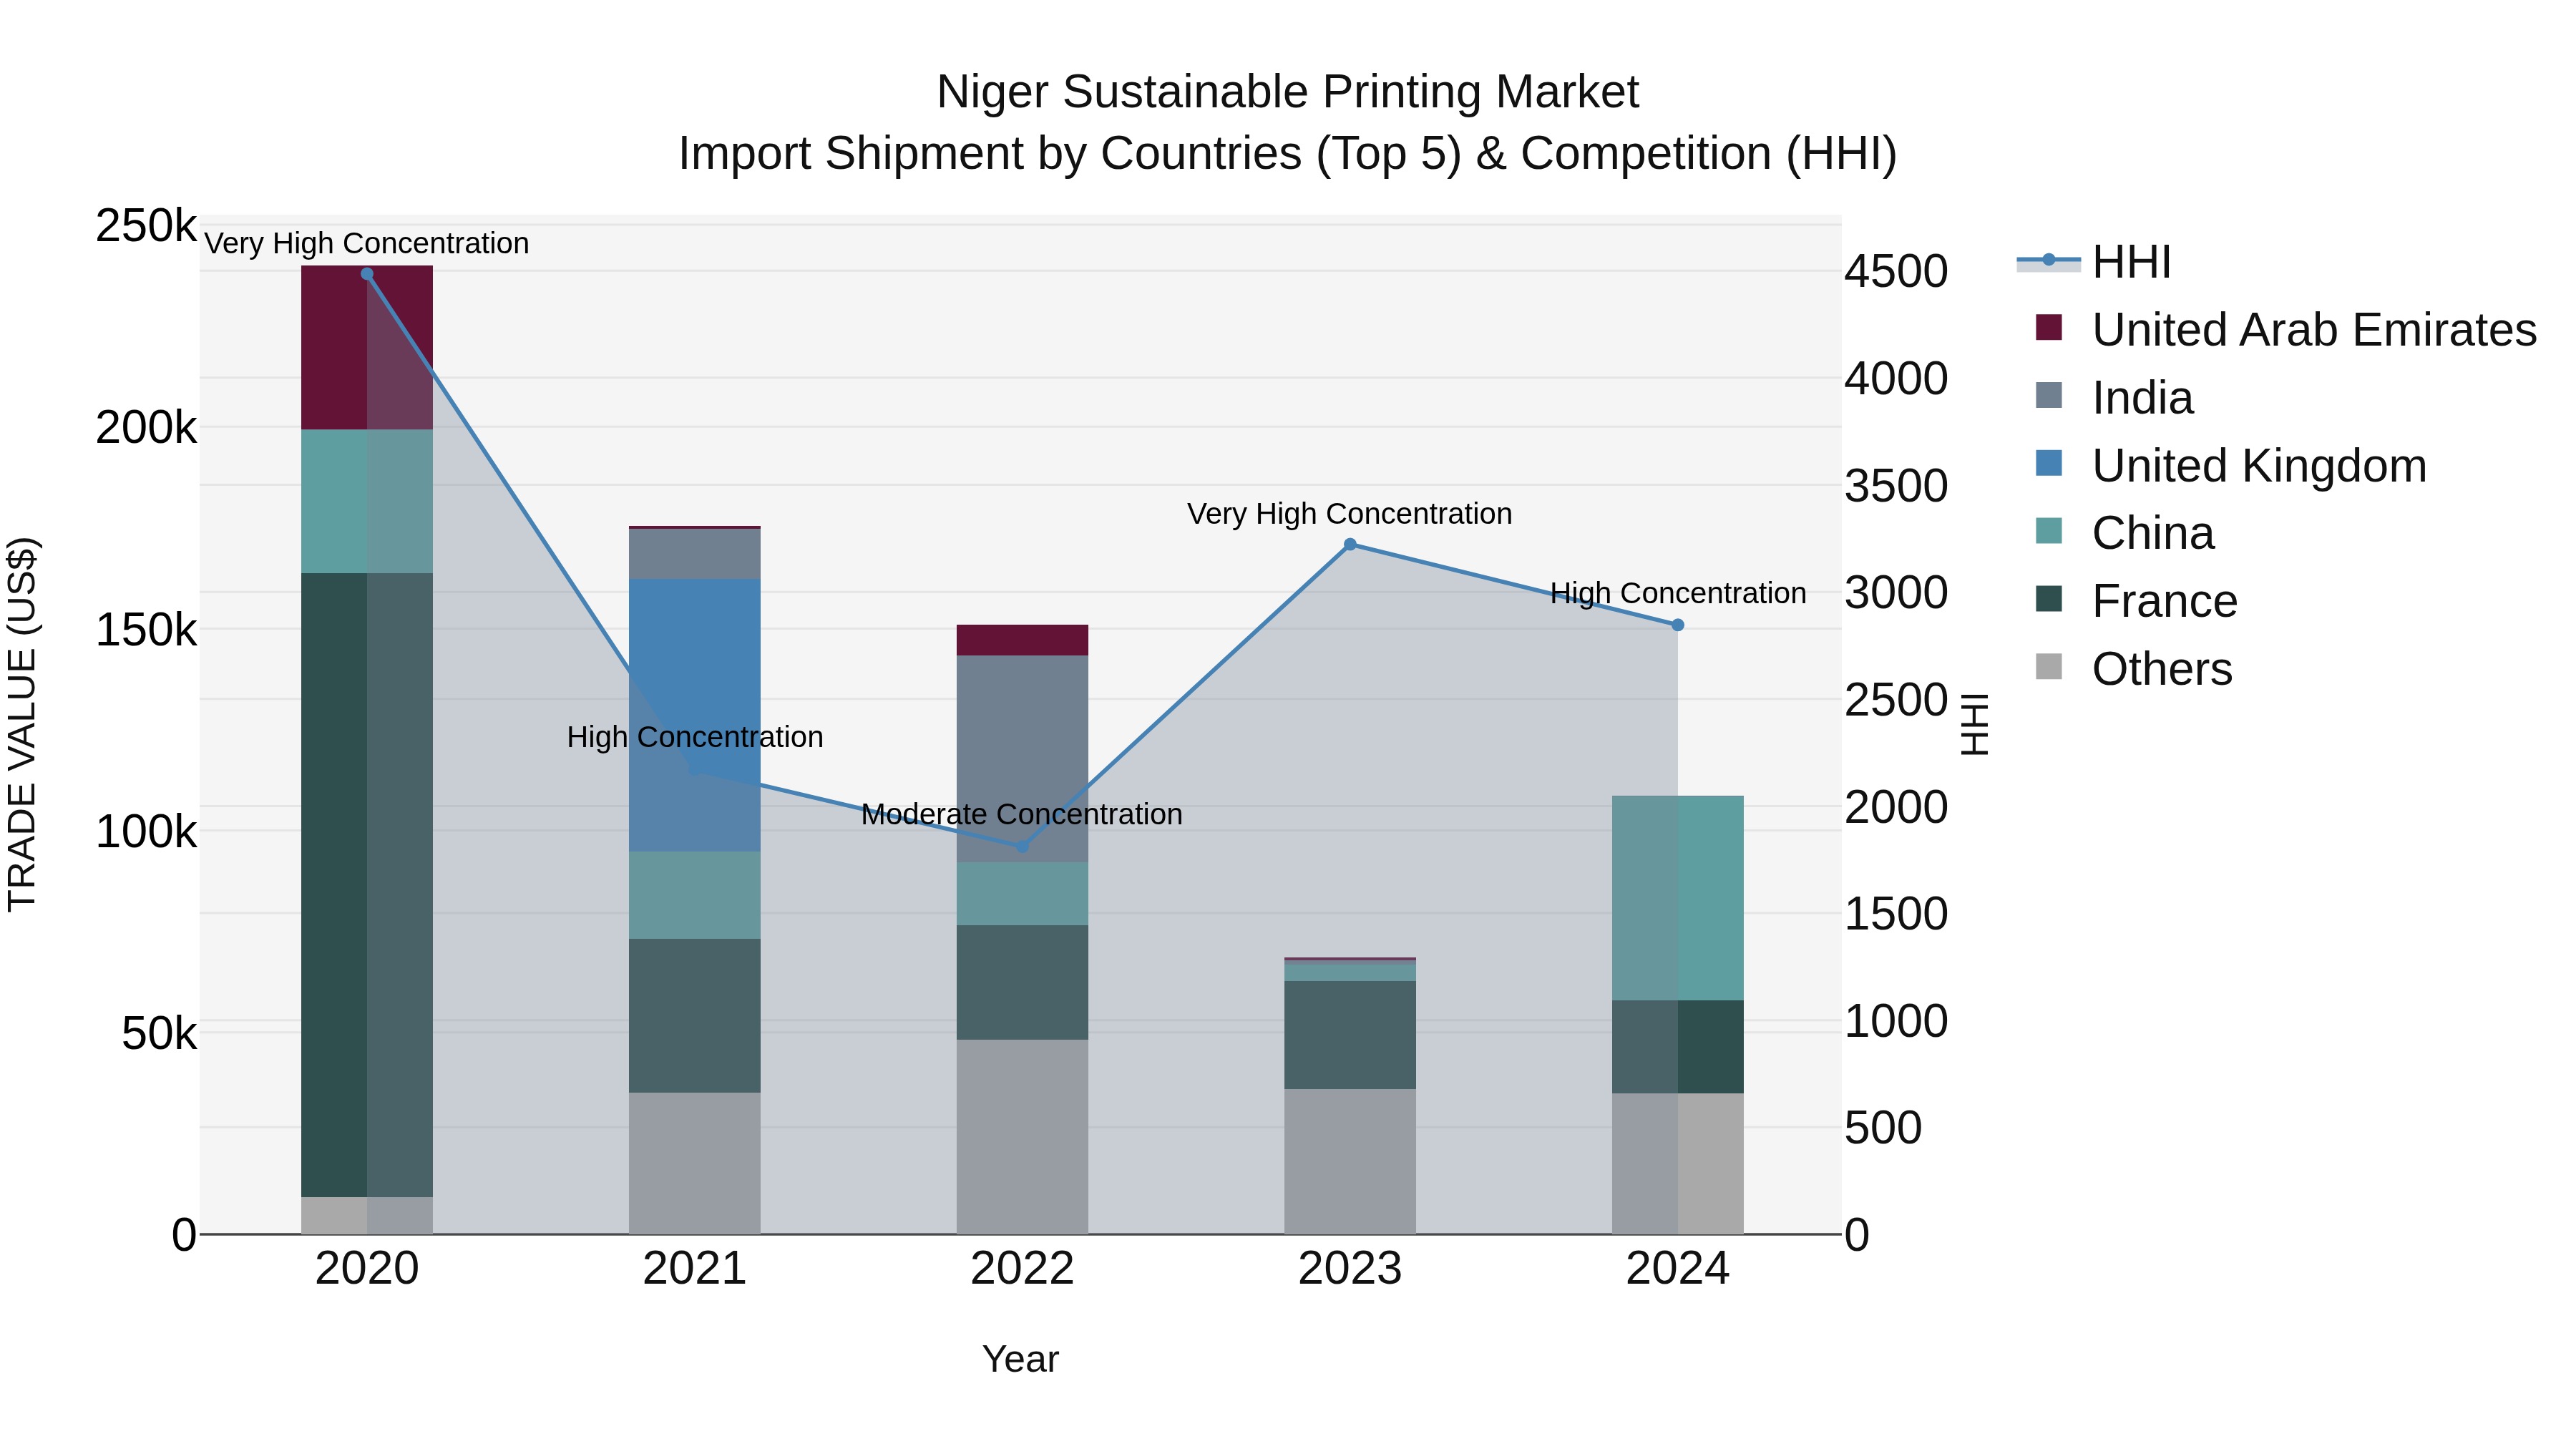Select the 2022 HHI data point
The width and height of the screenshot is (2576, 1449).
pos(1022,847)
